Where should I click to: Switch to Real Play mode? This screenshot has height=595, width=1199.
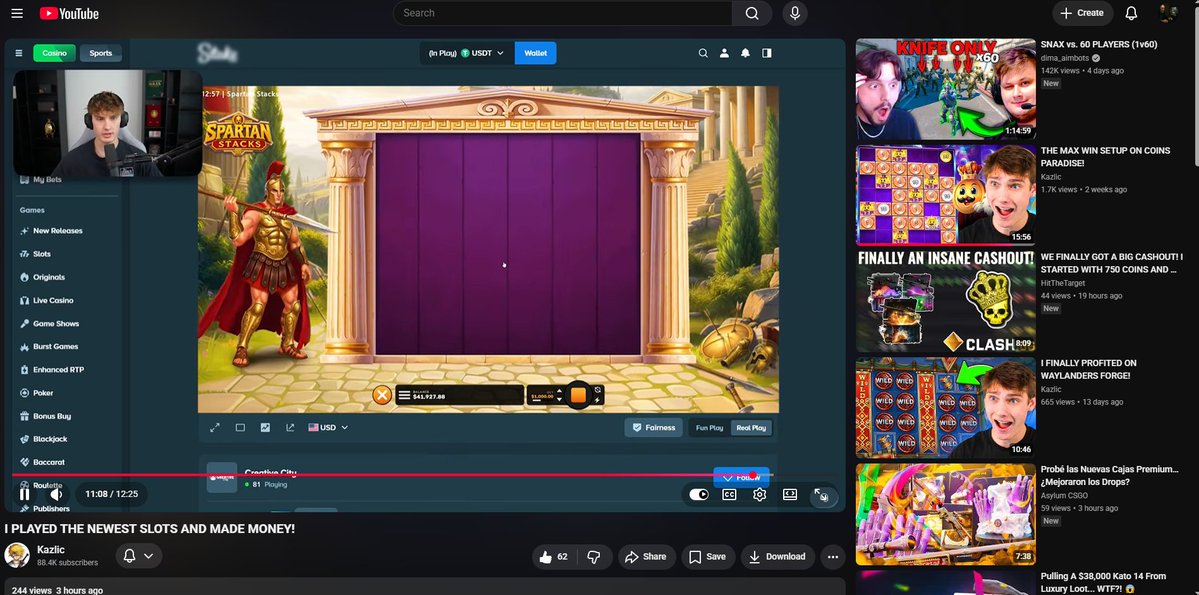point(751,428)
